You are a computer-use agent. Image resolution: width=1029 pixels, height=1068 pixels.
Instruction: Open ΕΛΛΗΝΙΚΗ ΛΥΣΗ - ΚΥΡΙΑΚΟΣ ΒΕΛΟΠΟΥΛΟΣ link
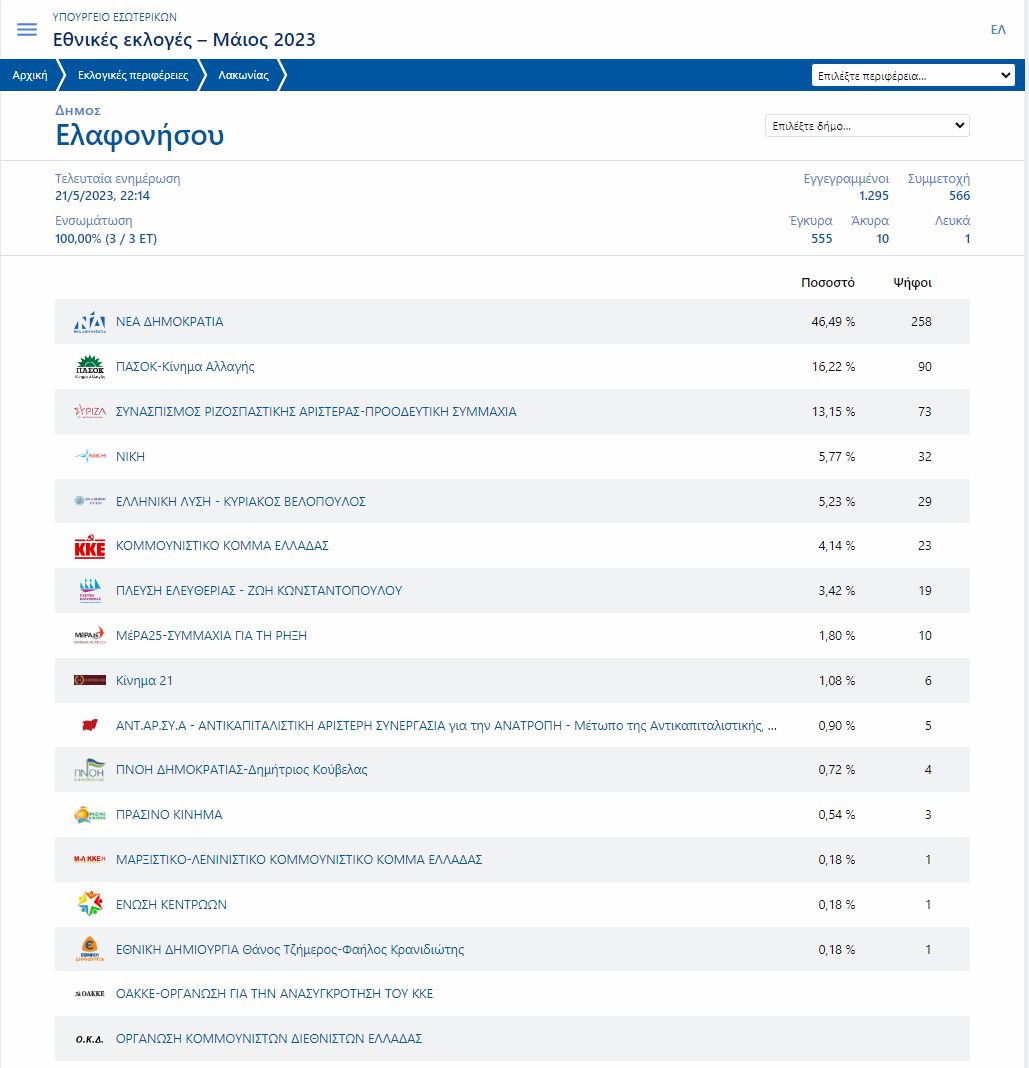[x=241, y=502]
